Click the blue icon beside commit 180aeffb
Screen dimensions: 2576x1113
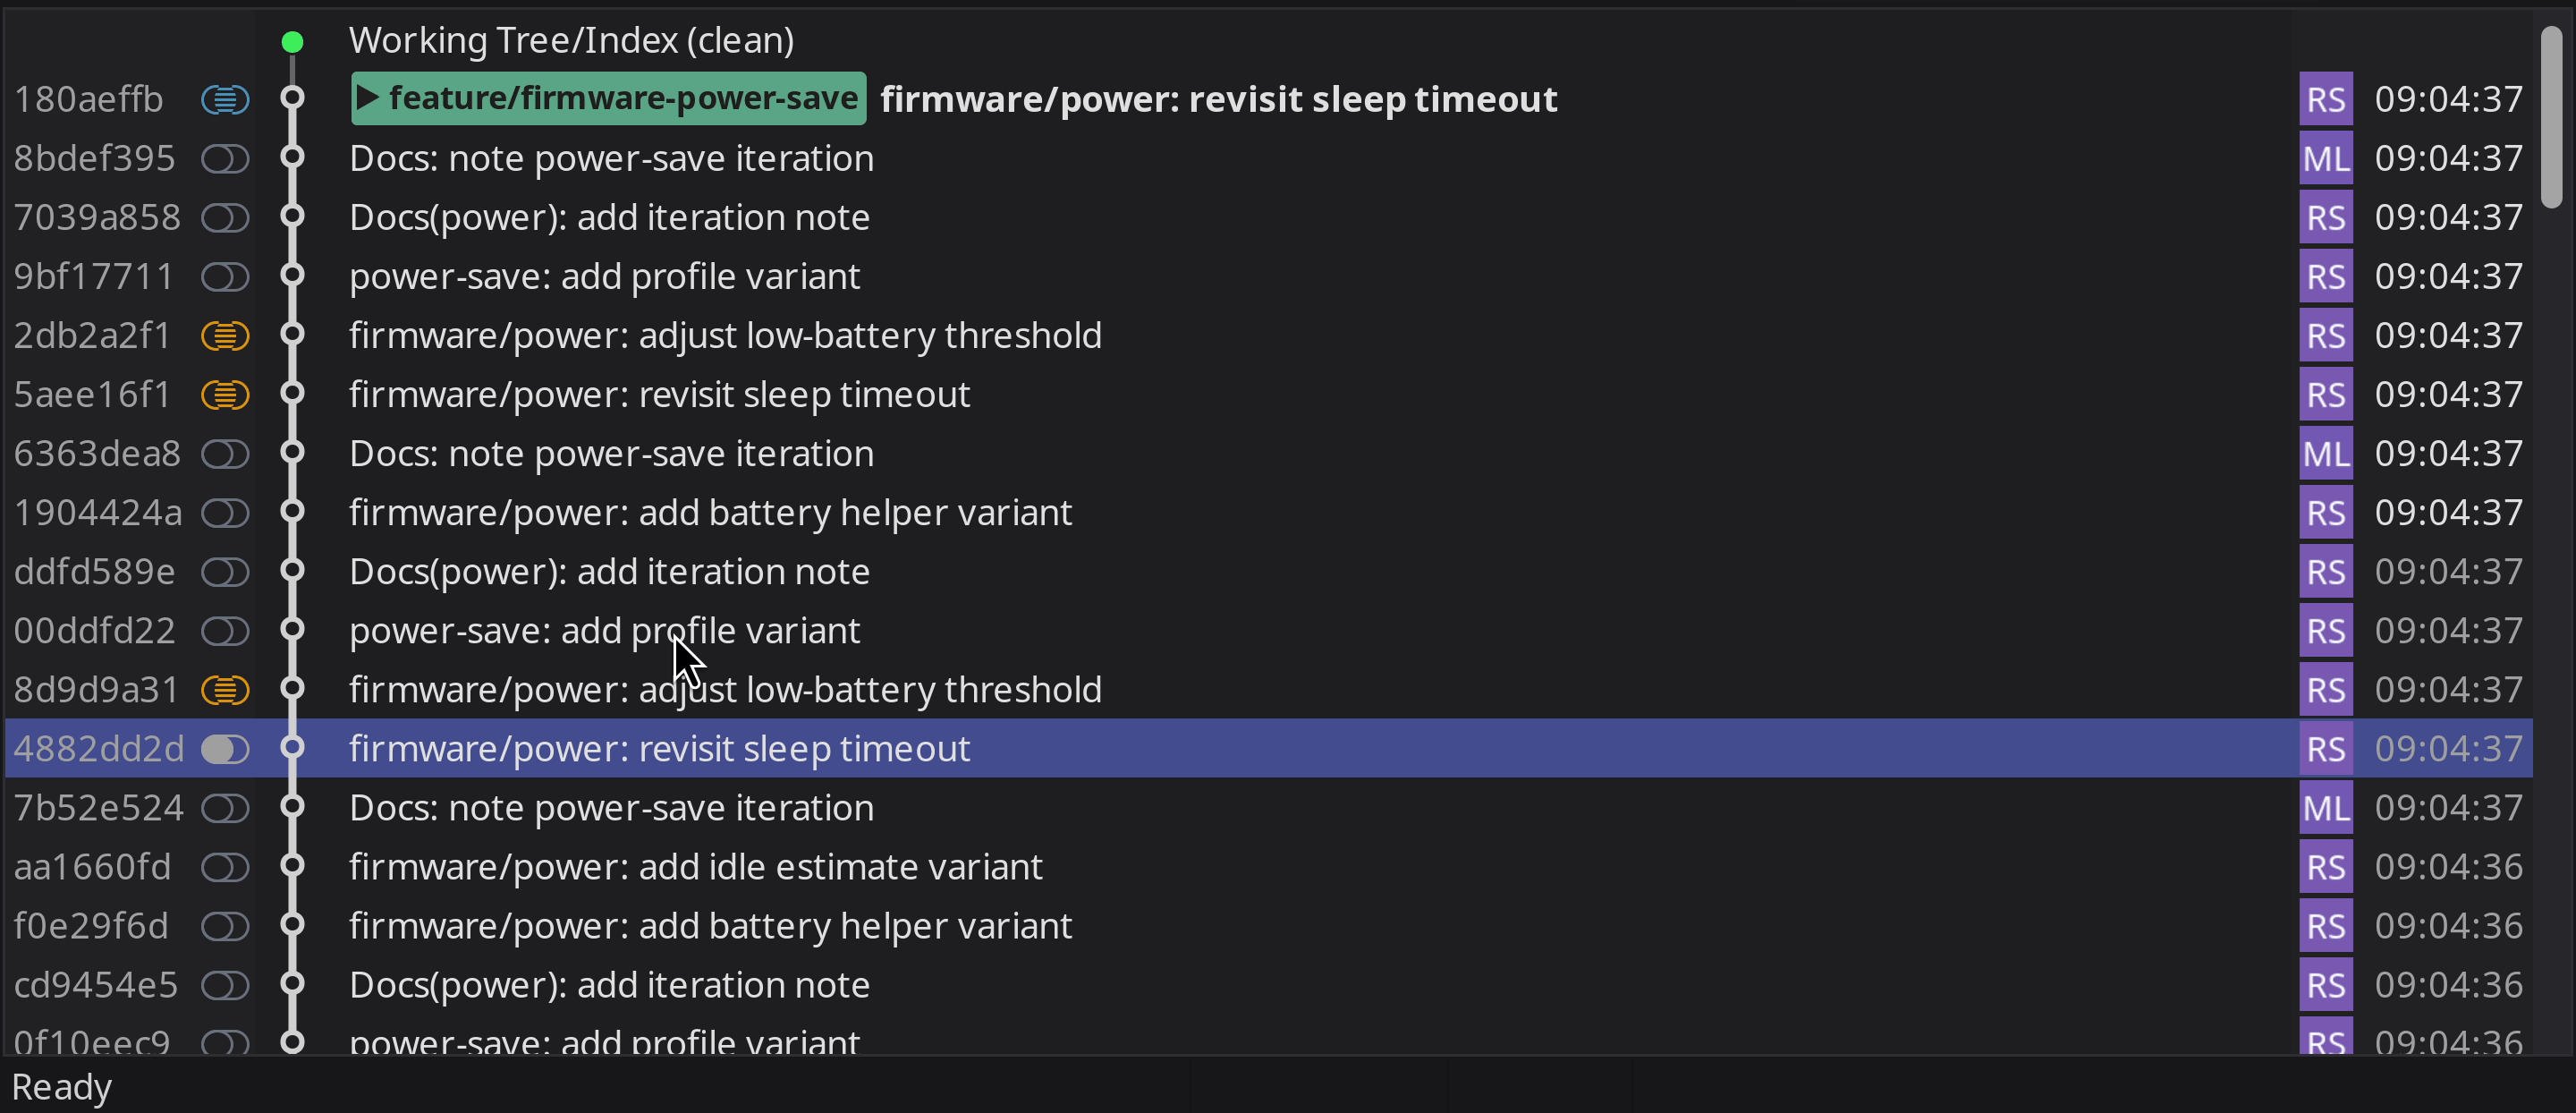[x=225, y=99]
